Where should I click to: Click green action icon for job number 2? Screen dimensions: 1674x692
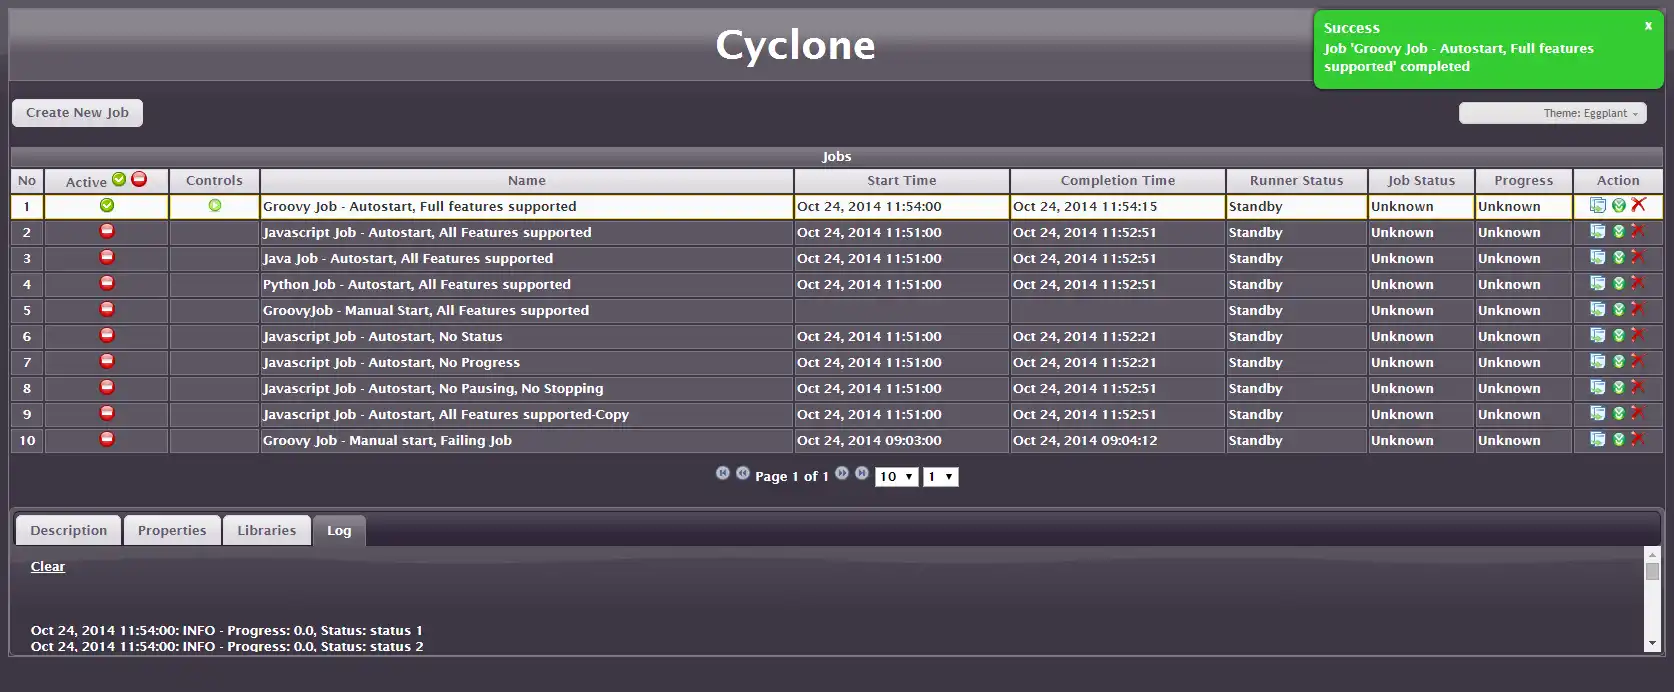pyautogui.click(x=1619, y=231)
